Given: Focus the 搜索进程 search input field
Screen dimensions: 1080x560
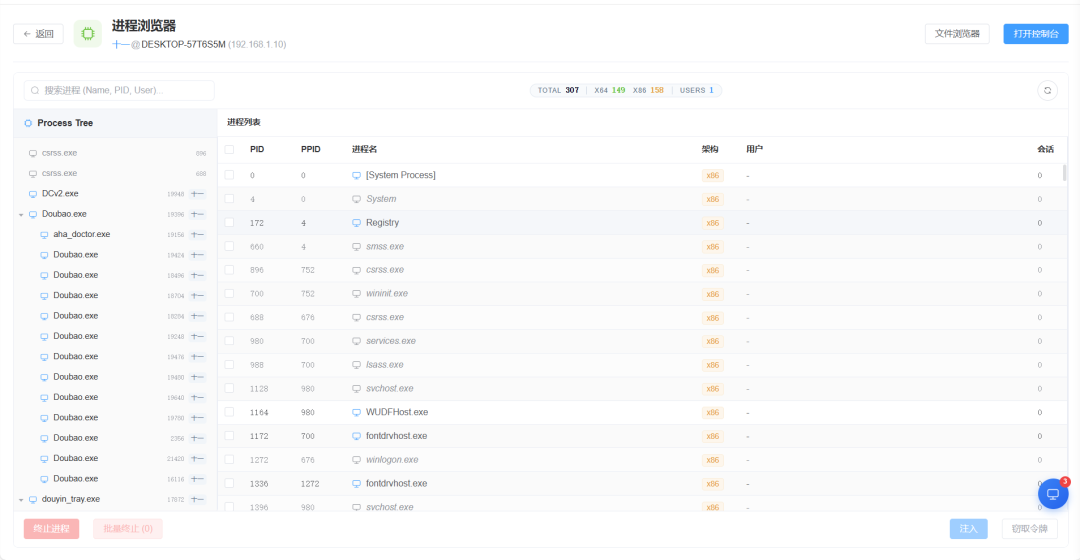Looking at the screenshot, I should (119, 90).
